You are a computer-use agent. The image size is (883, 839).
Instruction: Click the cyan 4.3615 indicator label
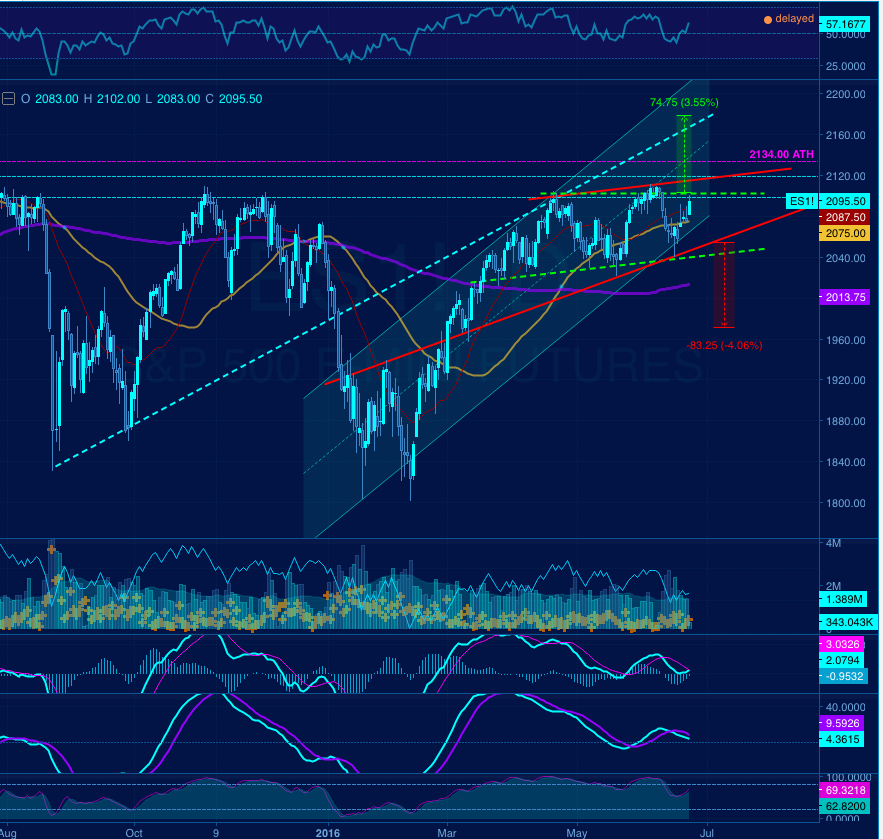tap(842, 739)
